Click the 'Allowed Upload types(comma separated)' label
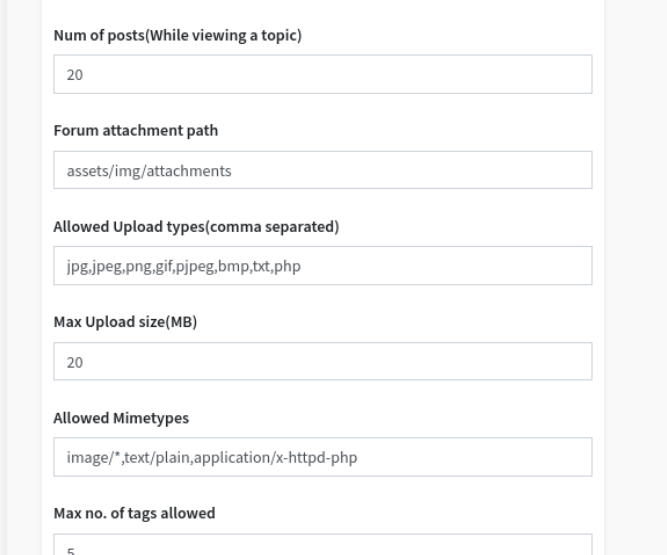 (196, 227)
